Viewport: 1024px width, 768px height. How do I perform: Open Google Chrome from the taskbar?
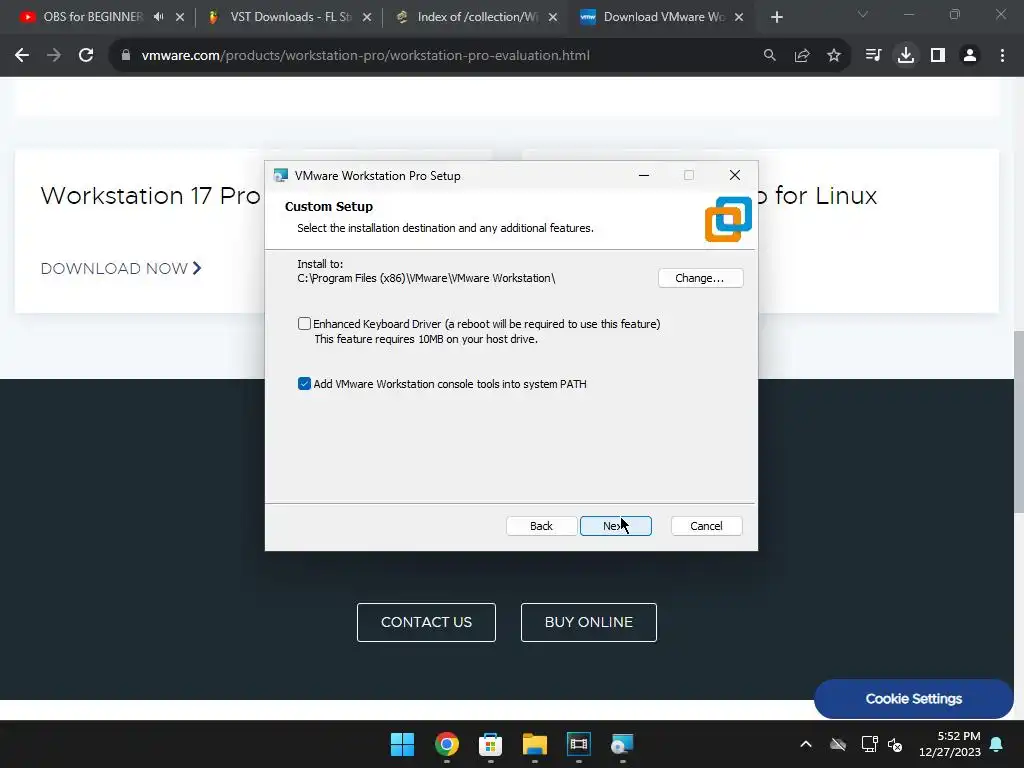pyautogui.click(x=447, y=744)
